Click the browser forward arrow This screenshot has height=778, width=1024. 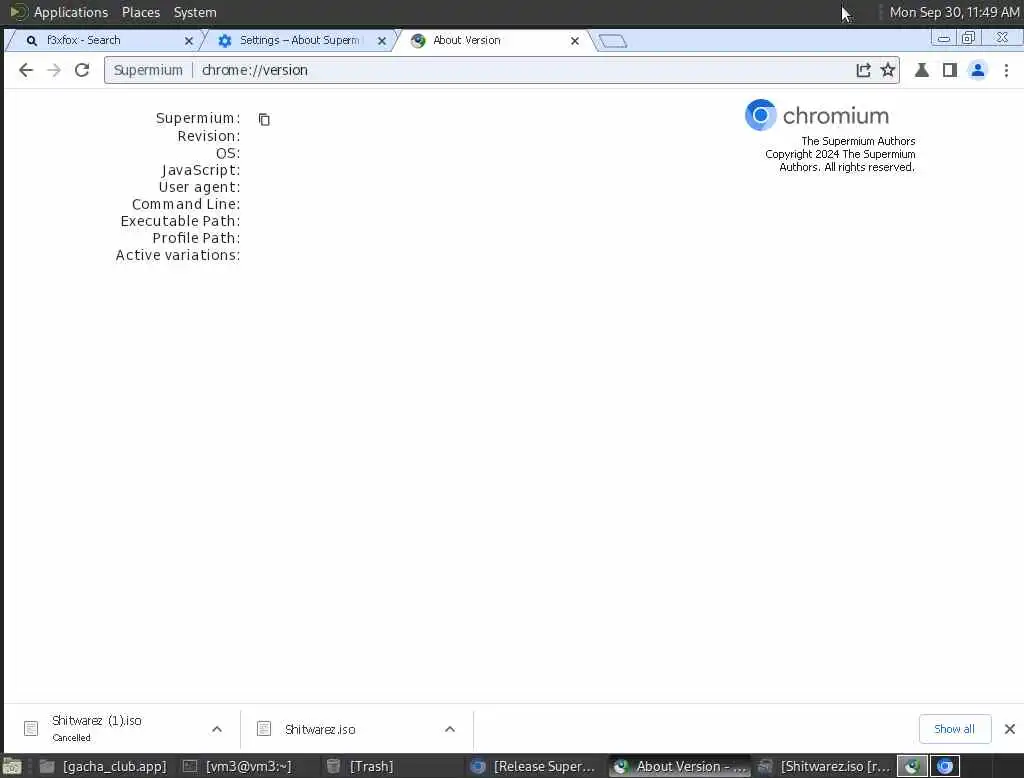point(54,70)
